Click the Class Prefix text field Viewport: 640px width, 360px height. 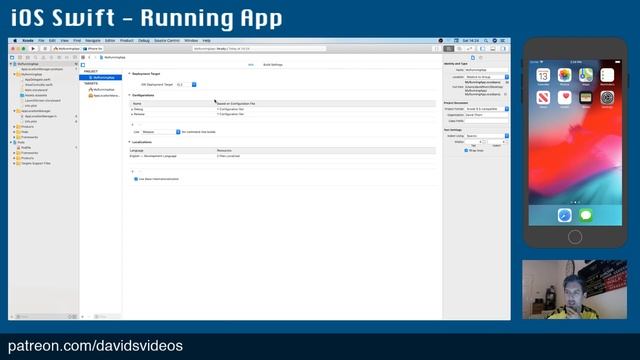(487, 121)
